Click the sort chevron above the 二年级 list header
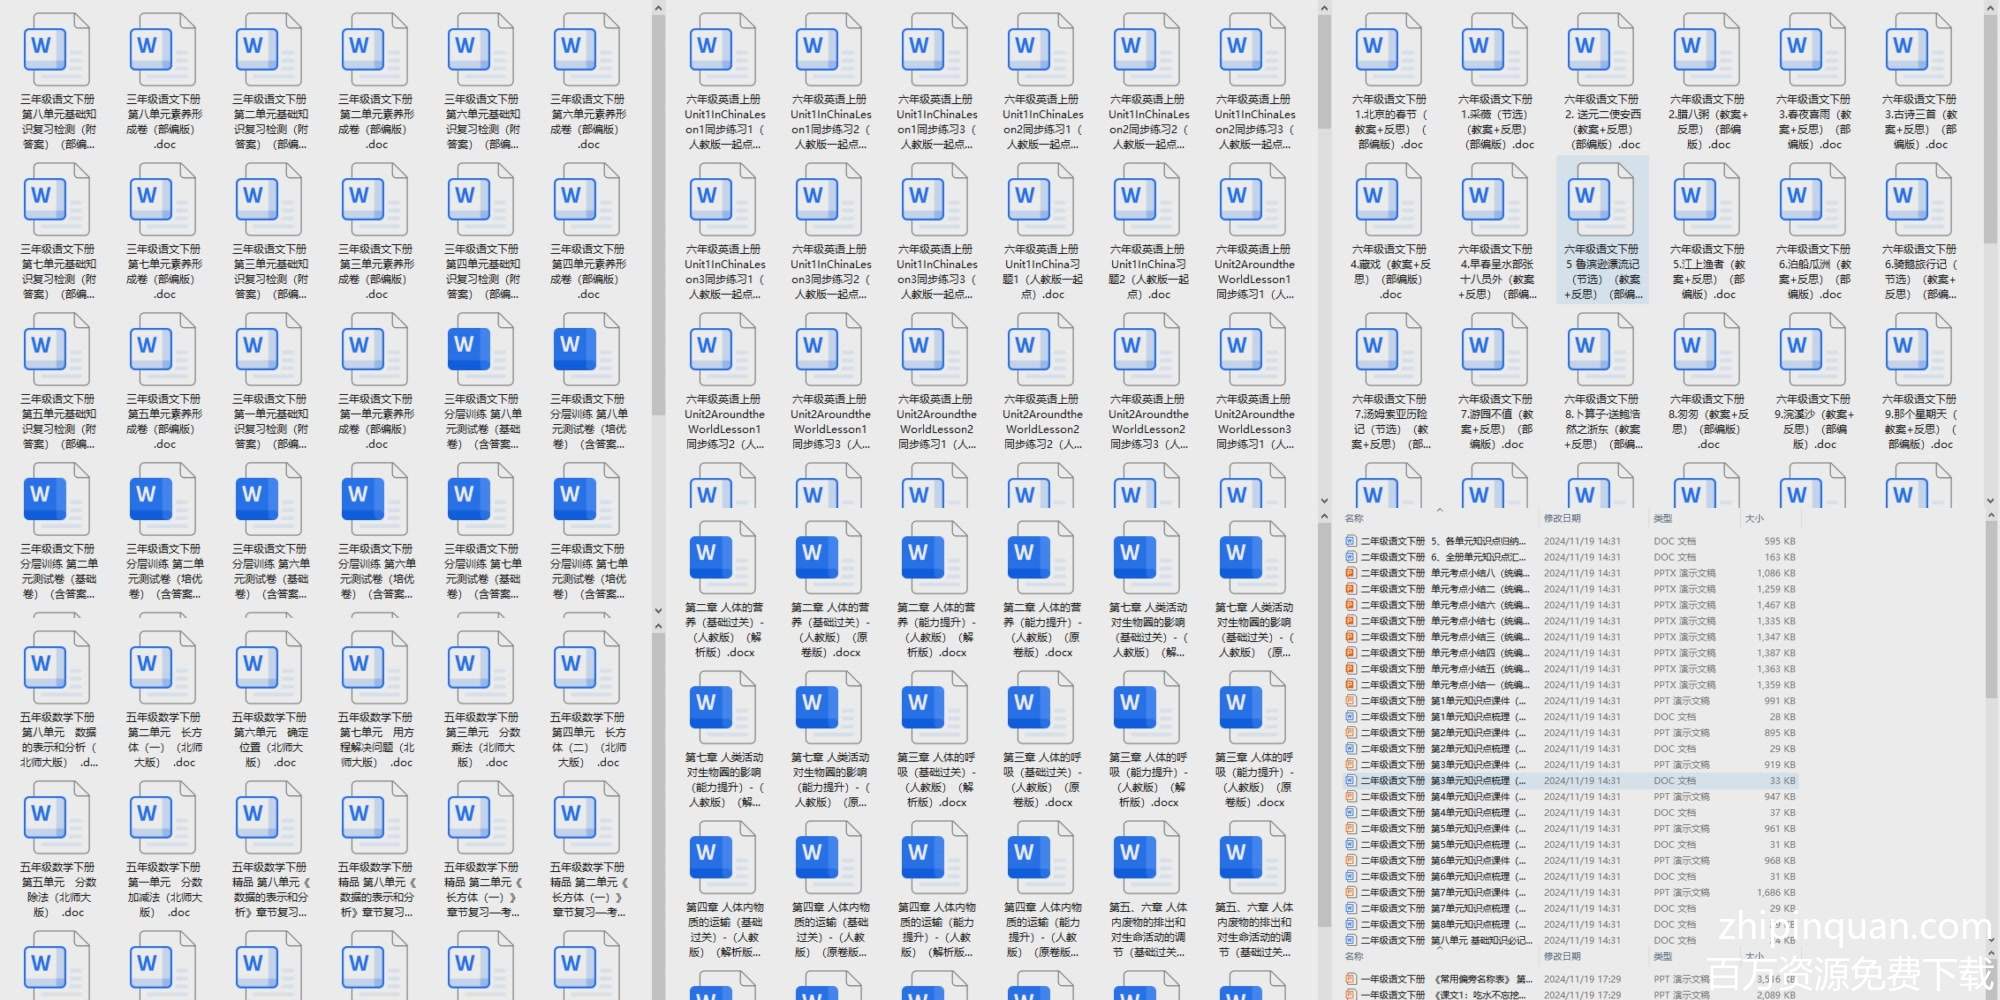 (x=1440, y=510)
